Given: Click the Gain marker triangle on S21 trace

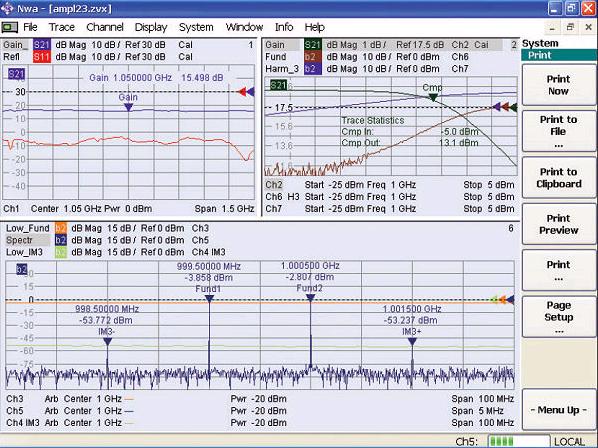Looking at the screenshot, I should (x=129, y=108).
